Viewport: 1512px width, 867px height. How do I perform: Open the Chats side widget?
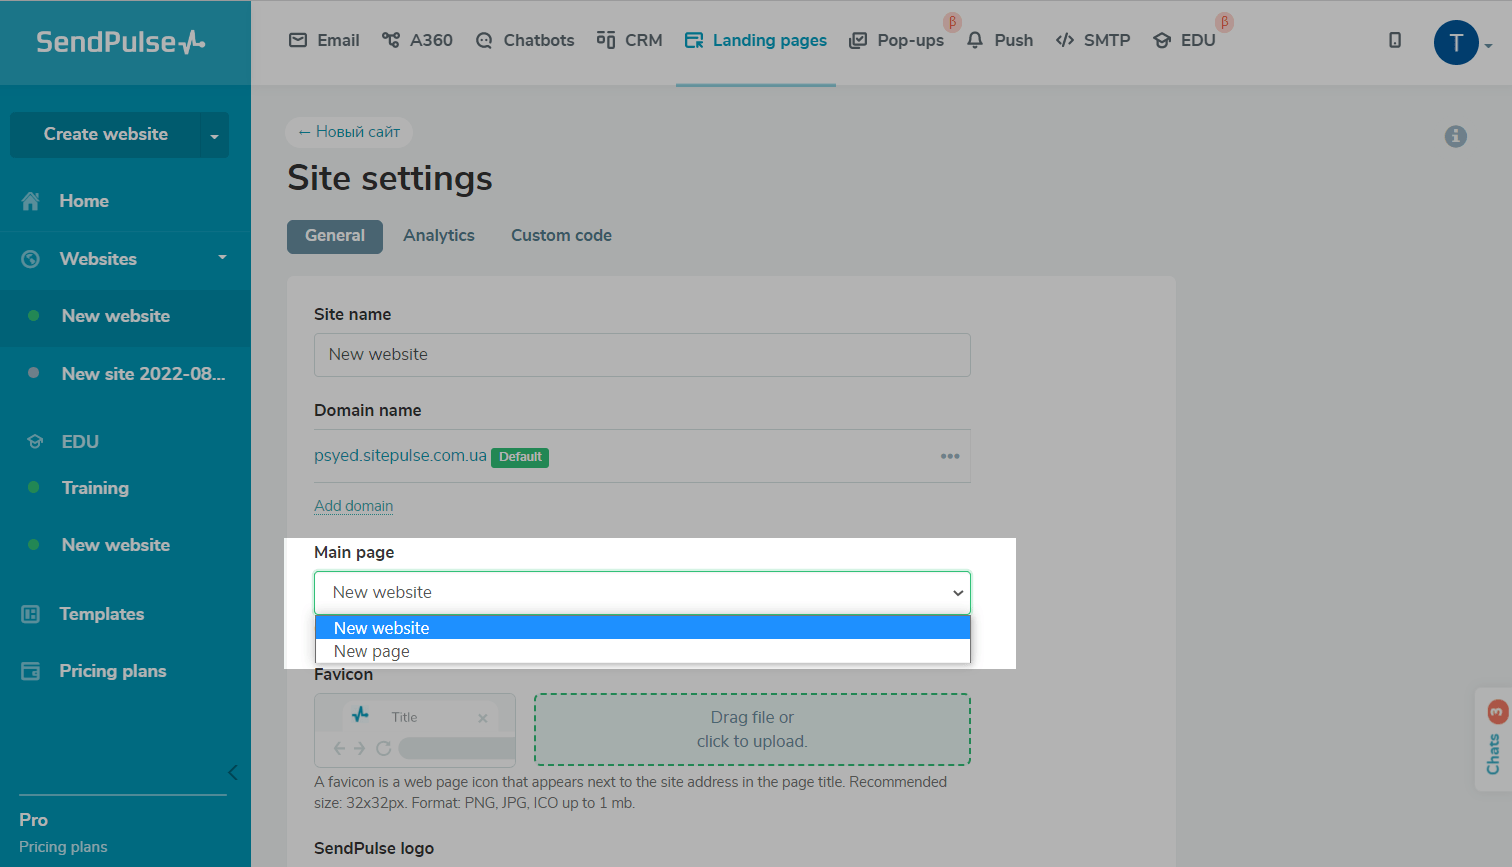tap(1494, 740)
